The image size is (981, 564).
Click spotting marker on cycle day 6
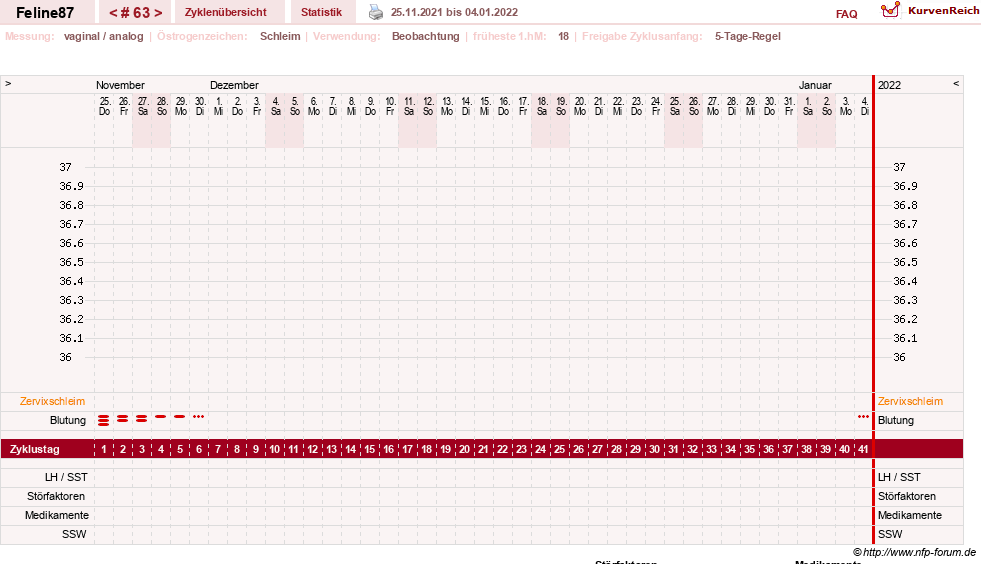click(198, 416)
